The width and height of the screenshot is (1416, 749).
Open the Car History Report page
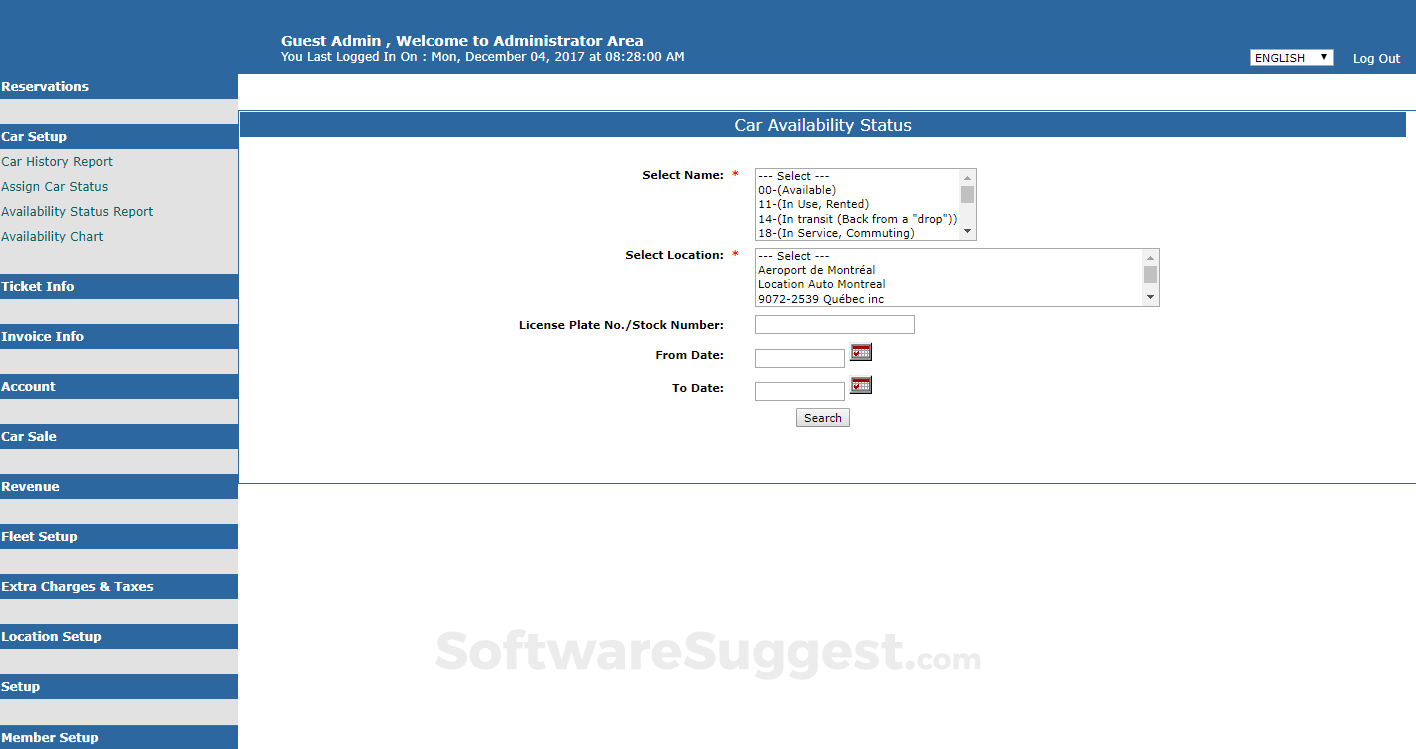57,161
